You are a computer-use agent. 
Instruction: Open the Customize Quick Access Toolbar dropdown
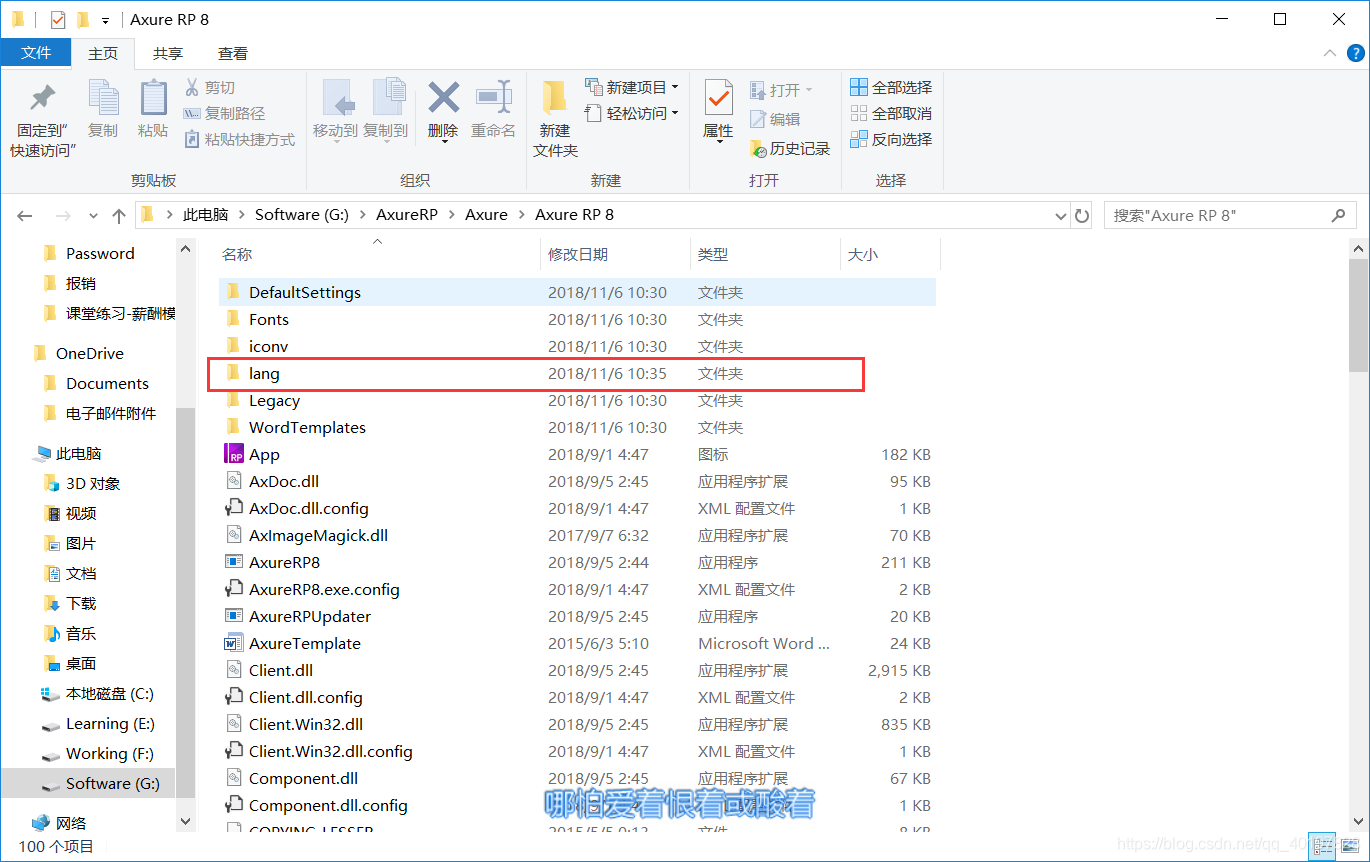[105, 20]
